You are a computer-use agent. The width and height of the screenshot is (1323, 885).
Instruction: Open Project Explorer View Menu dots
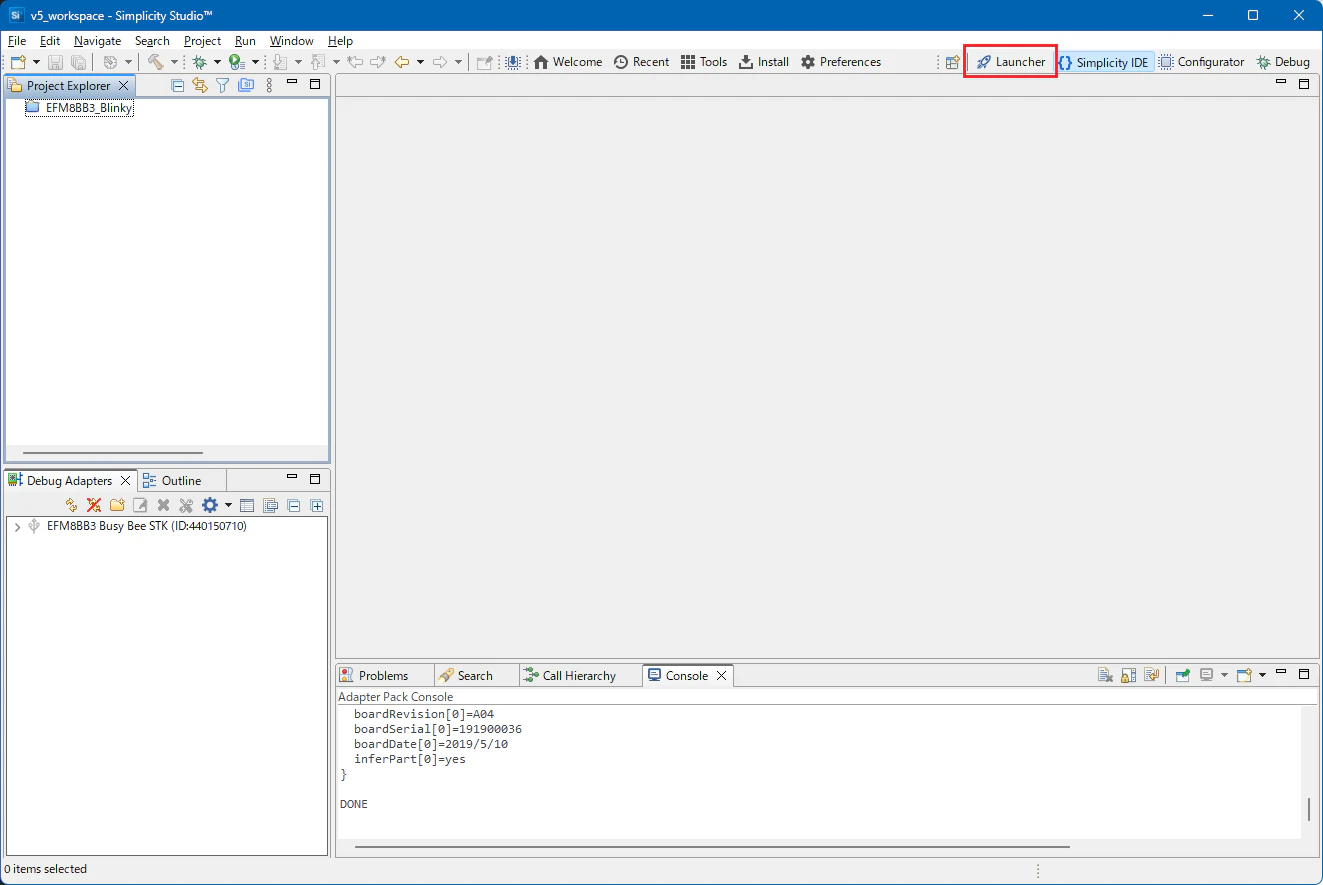[269, 86]
